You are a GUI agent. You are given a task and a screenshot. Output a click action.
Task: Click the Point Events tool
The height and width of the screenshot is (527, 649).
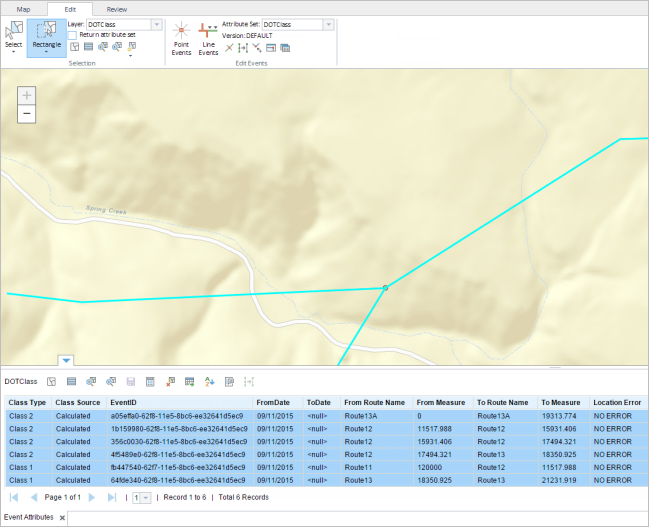click(x=181, y=37)
